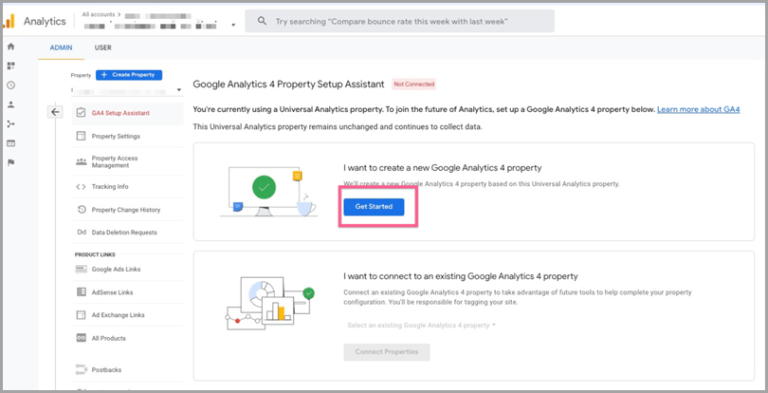The height and width of the screenshot is (393, 768).
Task: Click the GA4 Setup Assistant checkbox icon
Action: point(81,113)
